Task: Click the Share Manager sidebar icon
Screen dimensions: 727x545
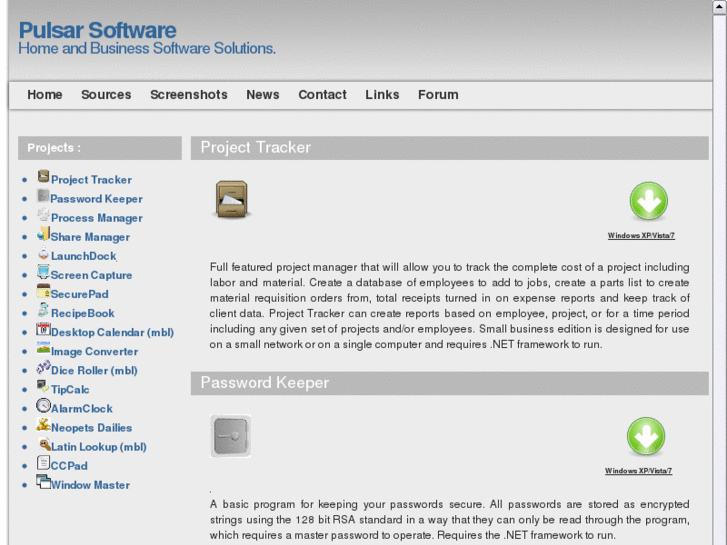Action: click(43, 234)
